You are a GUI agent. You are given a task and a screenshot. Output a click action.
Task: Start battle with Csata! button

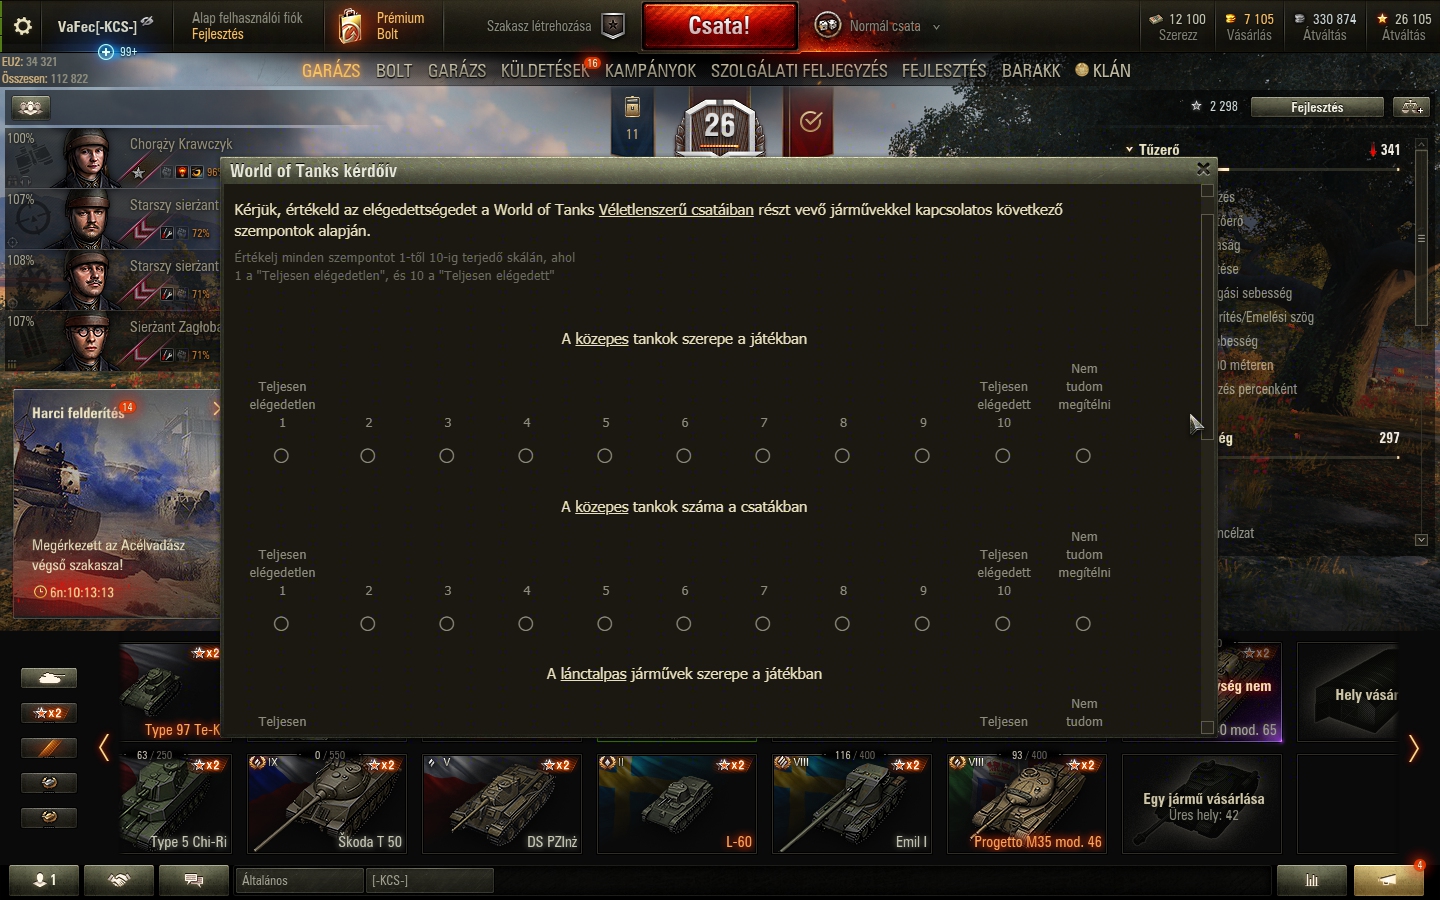click(719, 26)
